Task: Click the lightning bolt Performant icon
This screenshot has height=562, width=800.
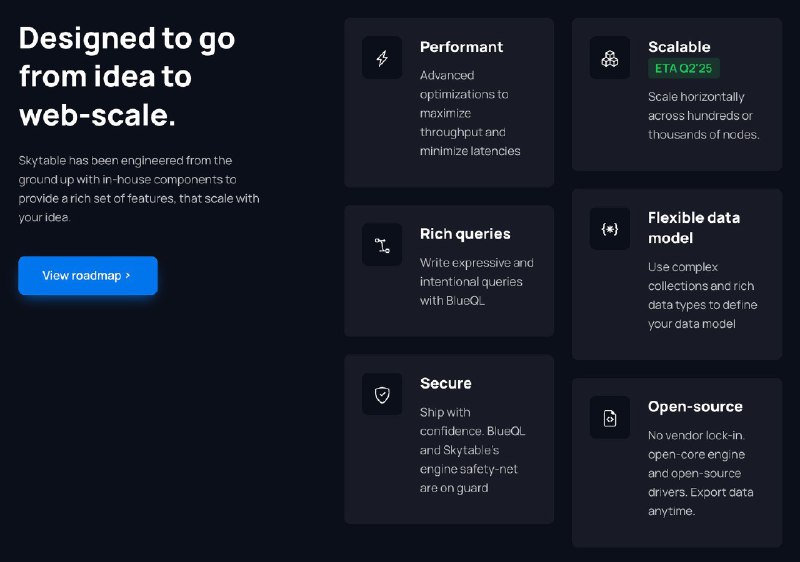Action: pos(382,58)
